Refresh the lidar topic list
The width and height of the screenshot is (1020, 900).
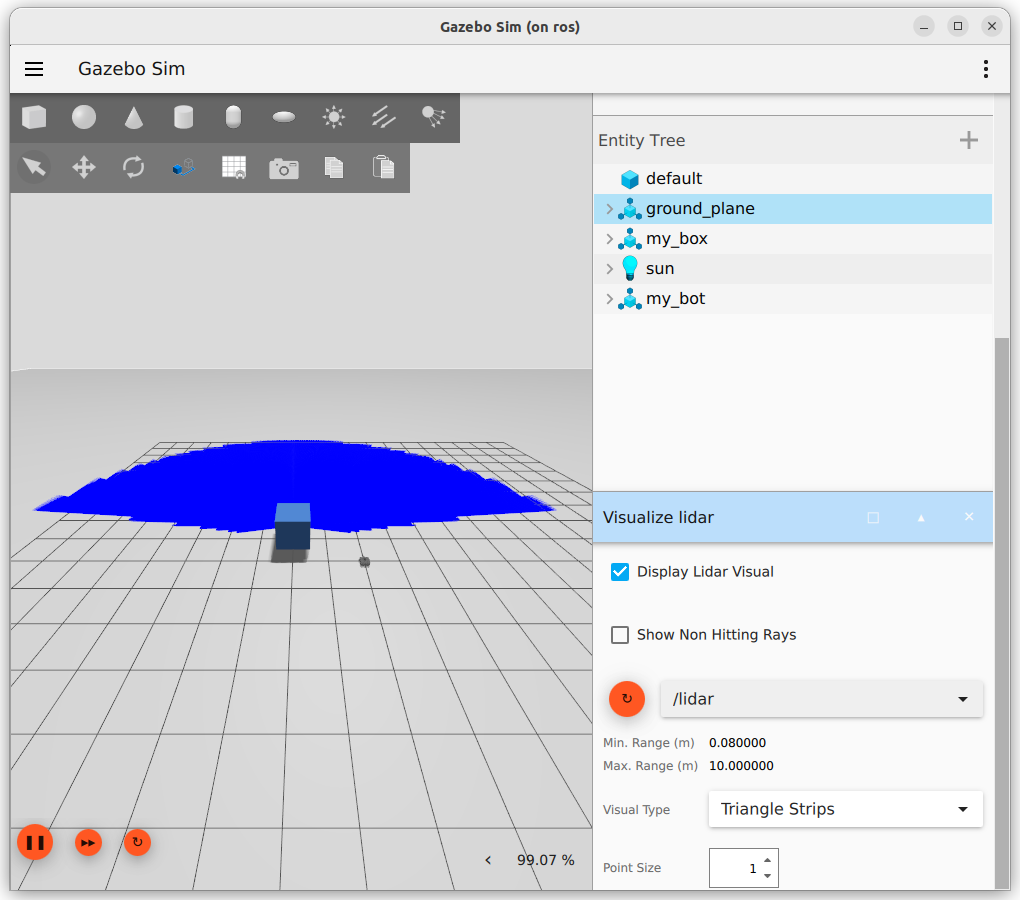point(626,699)
